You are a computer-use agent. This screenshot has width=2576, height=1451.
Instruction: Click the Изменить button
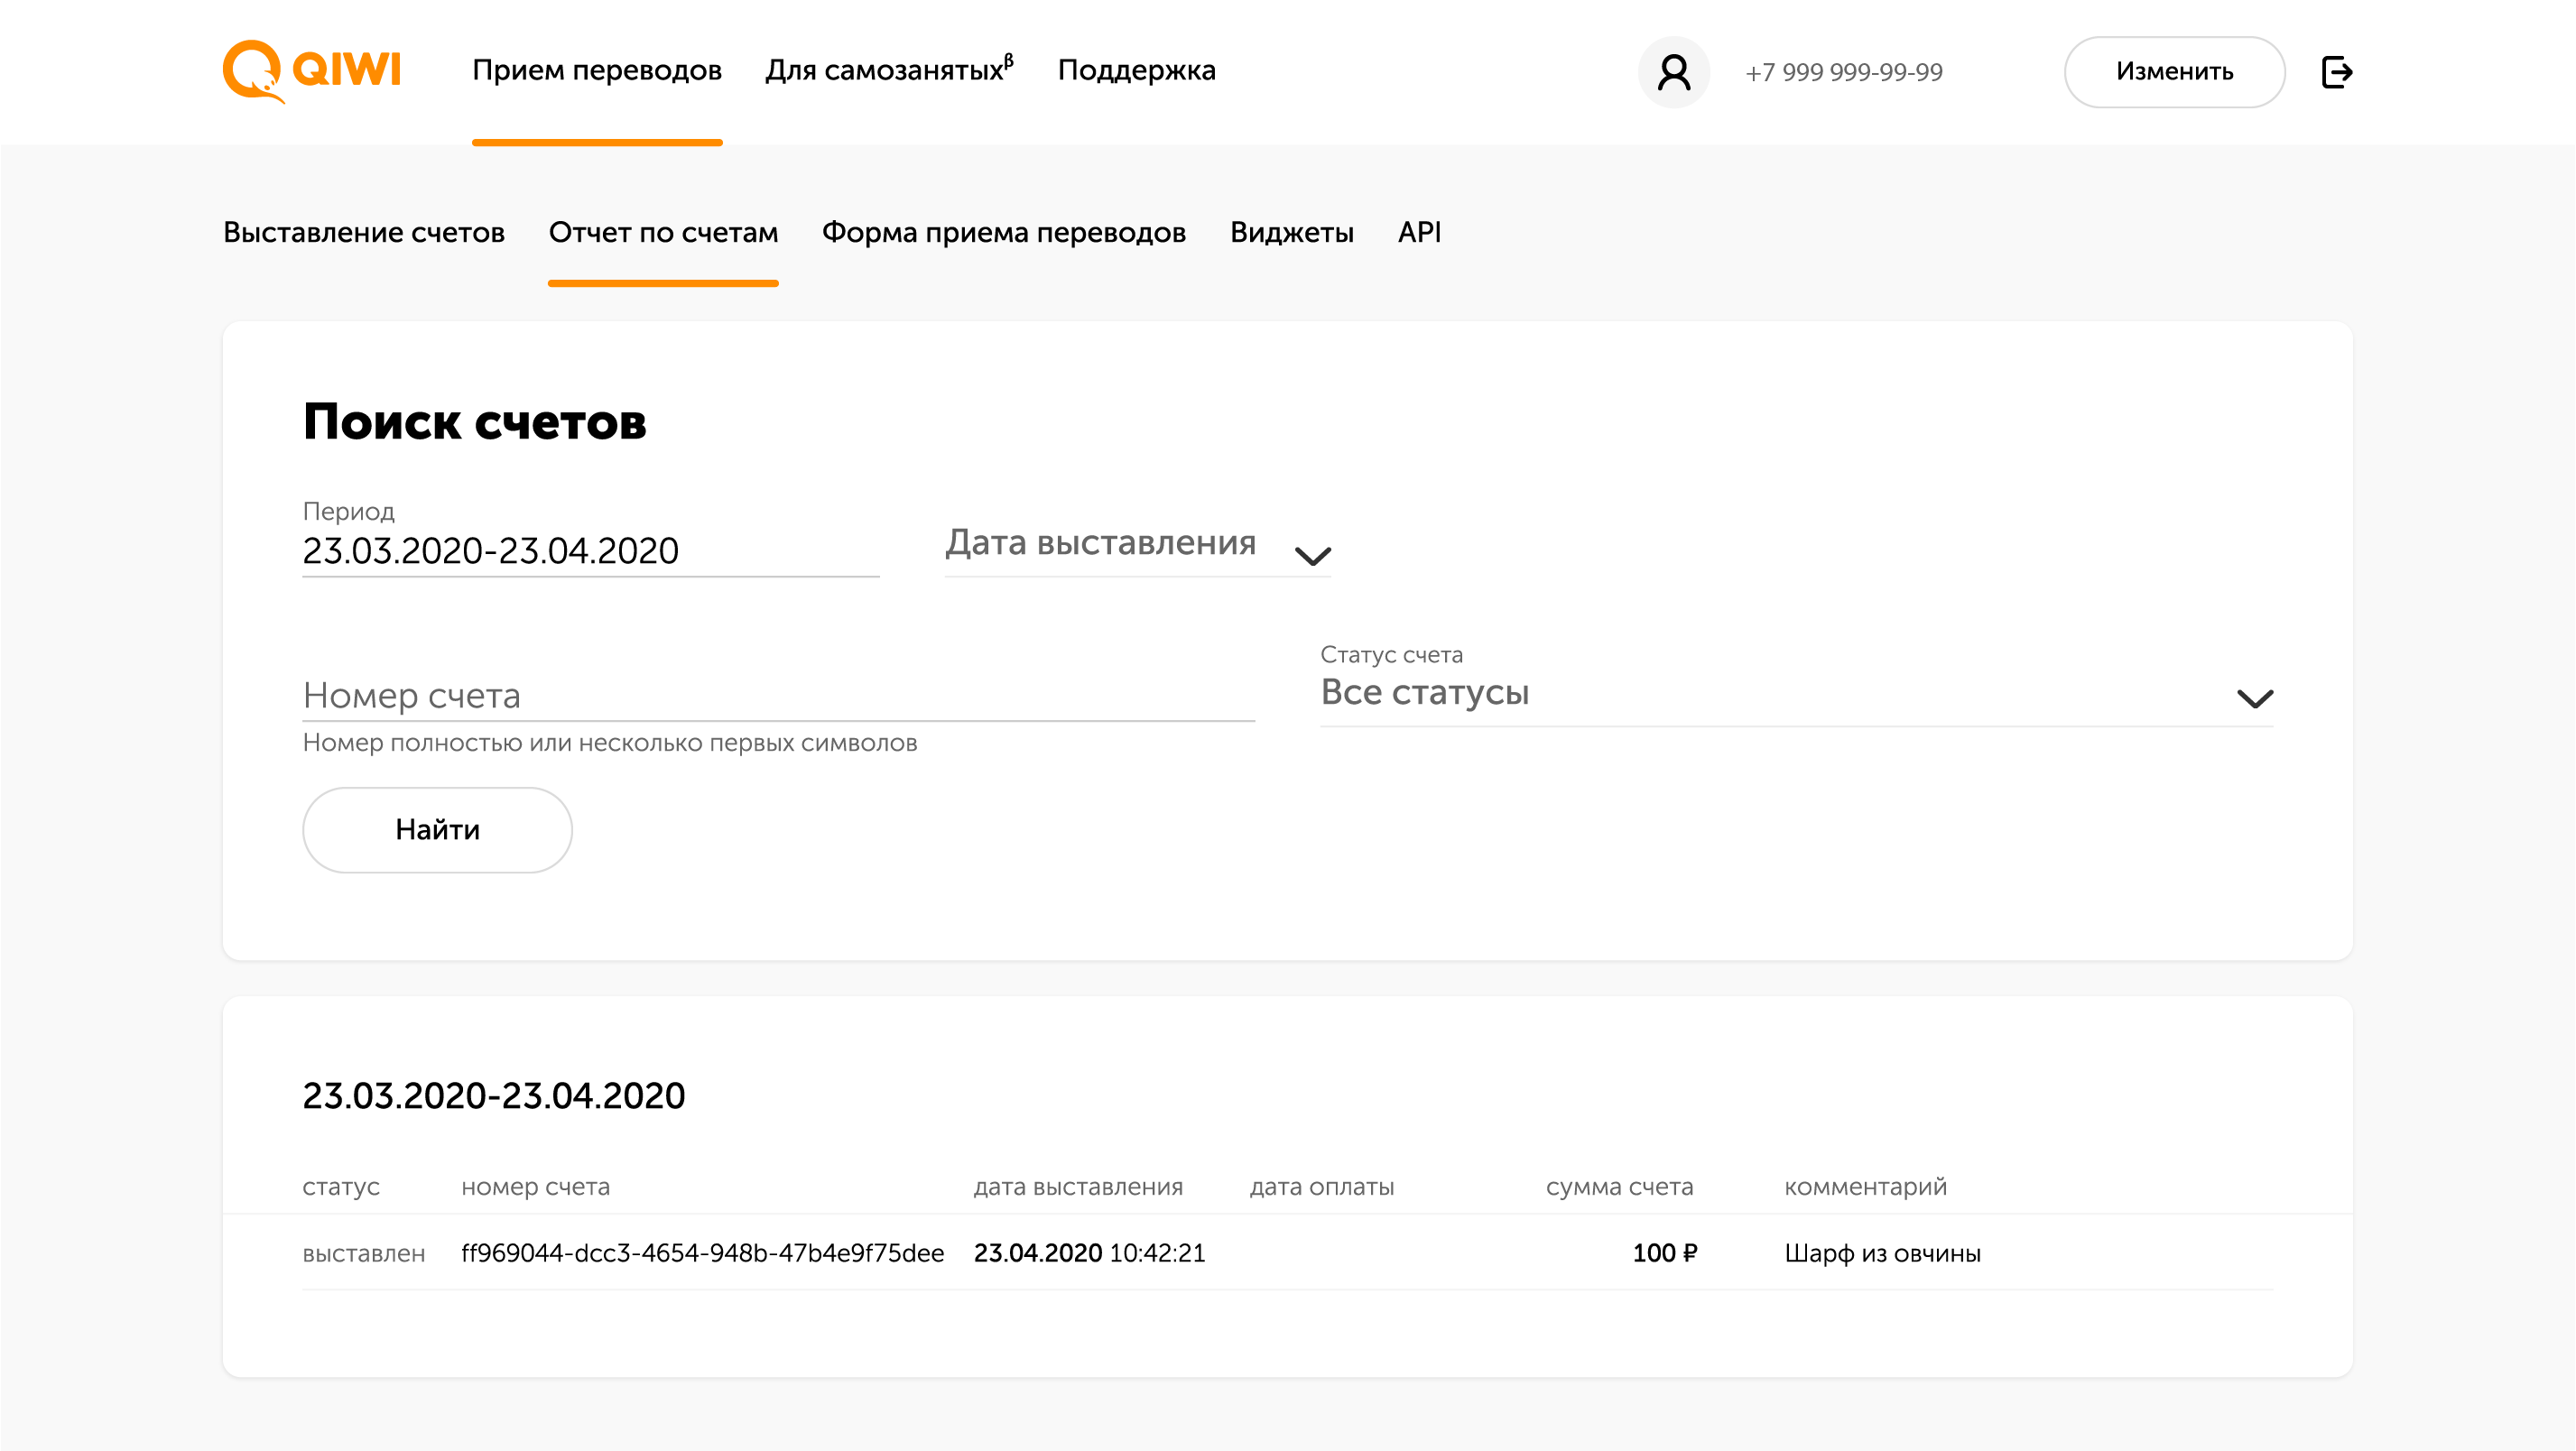2174,72
